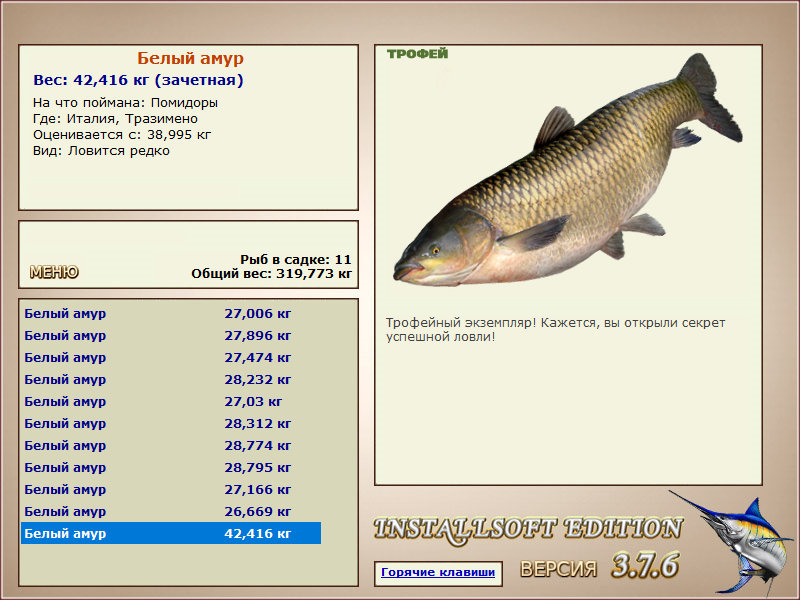The height and width of the screenshot is (600, 800).
Task: Select the 27,03 кг Белый амур row
Action: [x=171, y=402]
